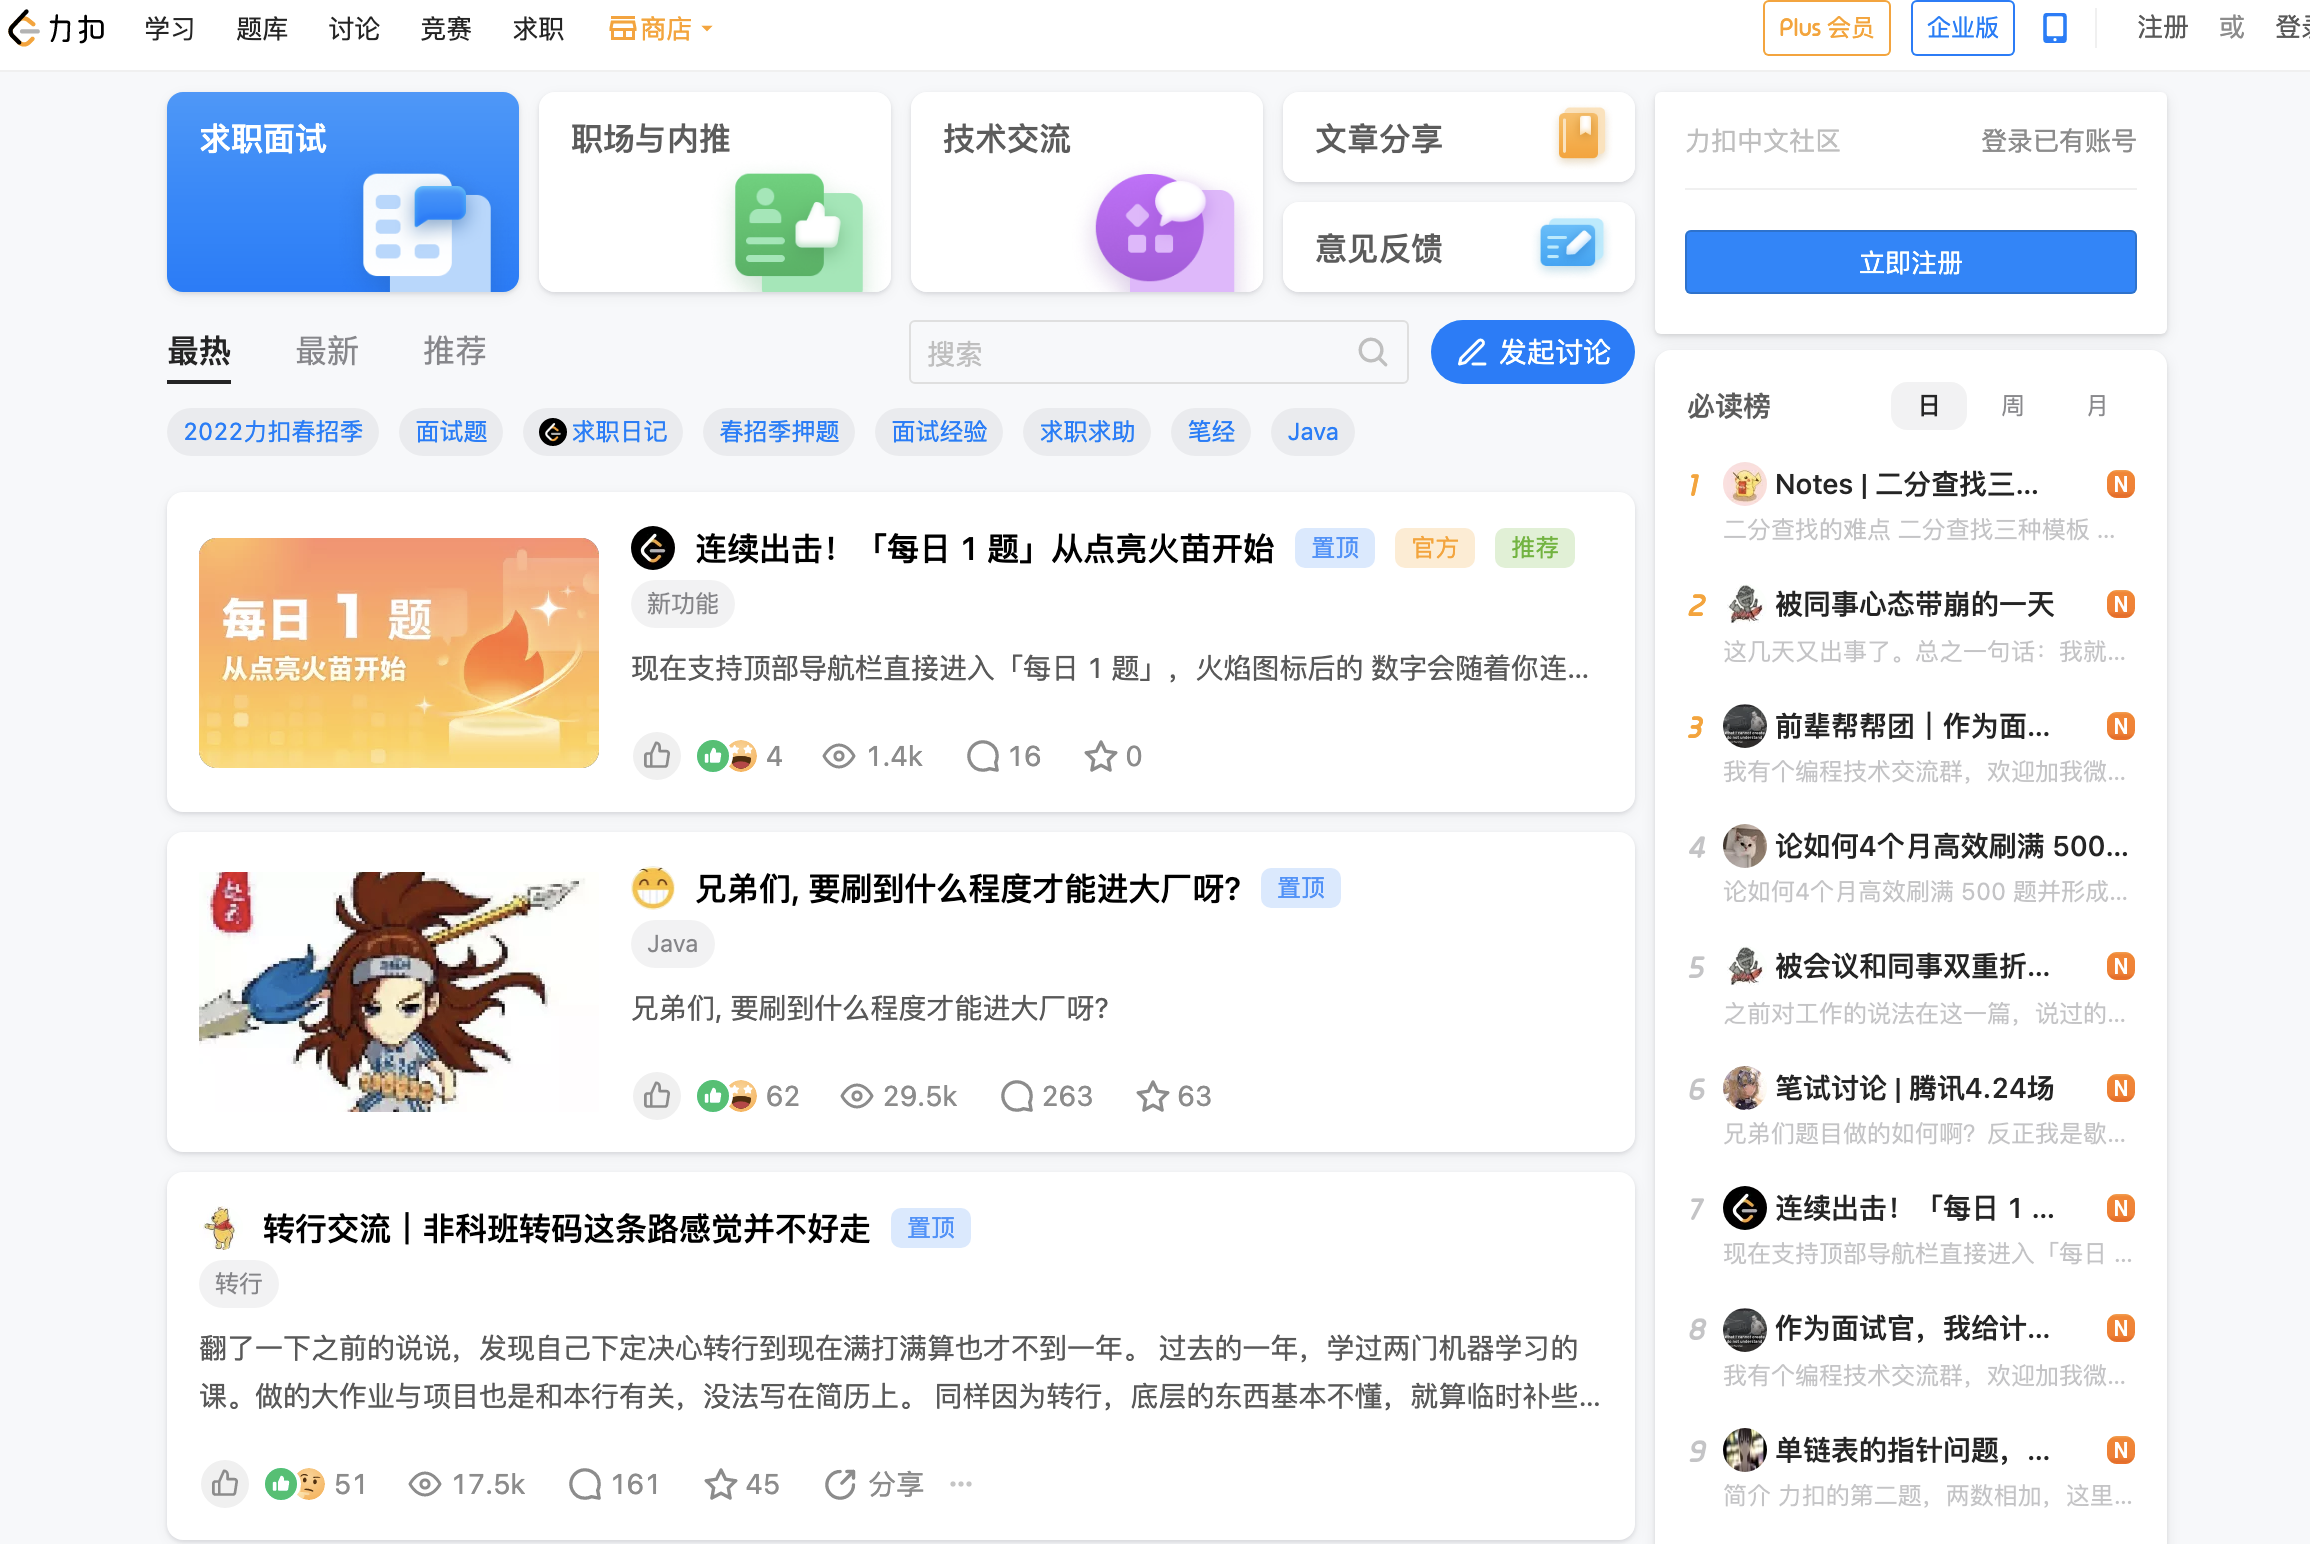Open the 每日1题 post thumbnail image
Screen dimensions: 2310x1544
tap(398, 652)
